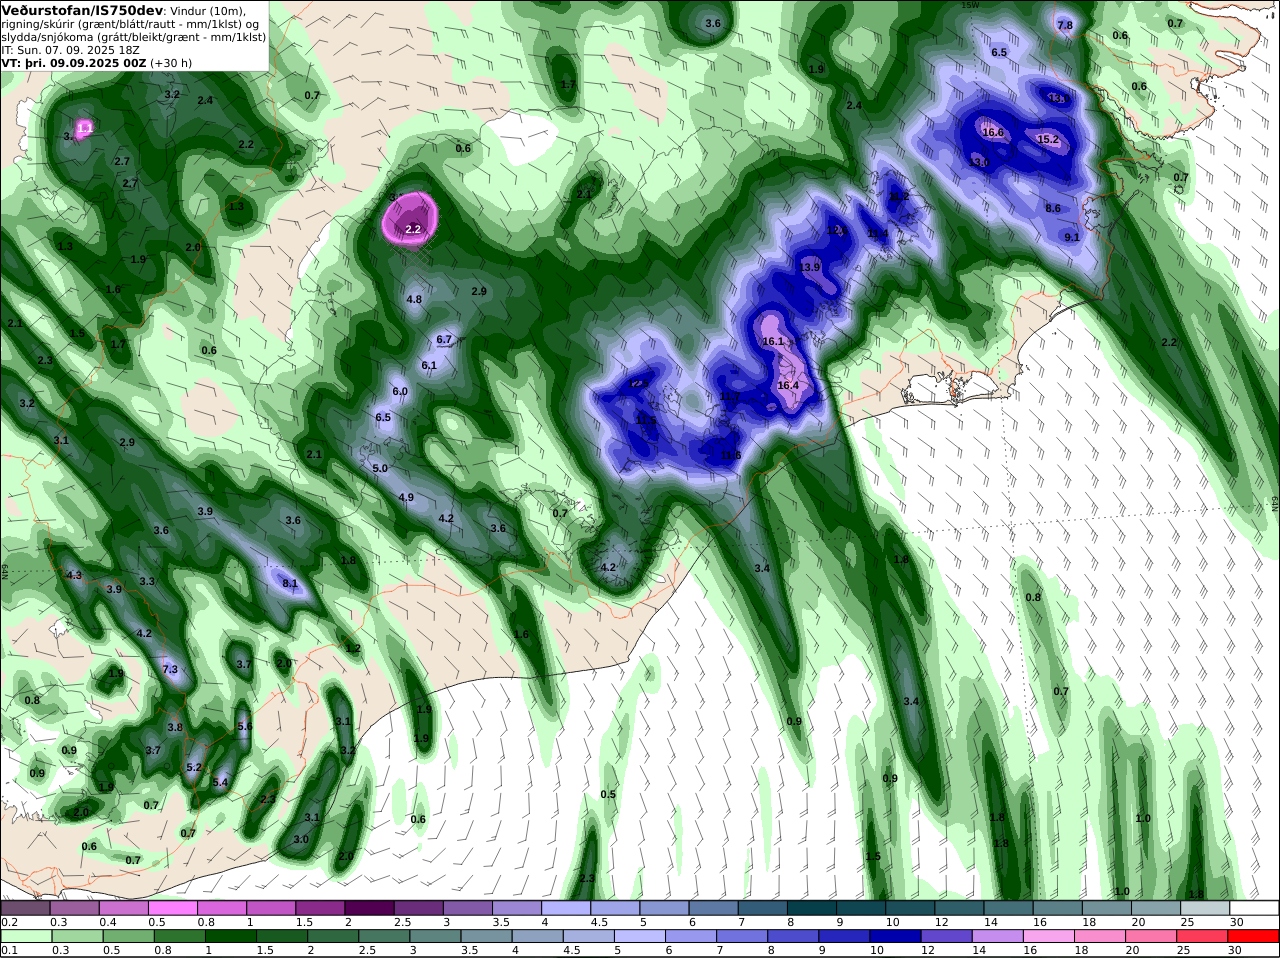
Task: Click the 15.2 precipitation value
Action: [x=1047, y=139]
